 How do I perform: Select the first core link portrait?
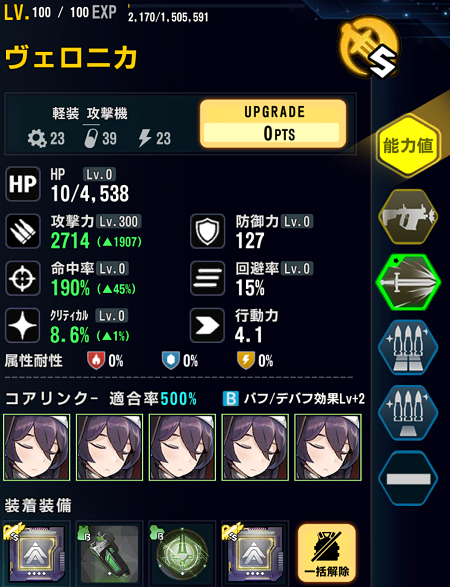tap(36, 447)
